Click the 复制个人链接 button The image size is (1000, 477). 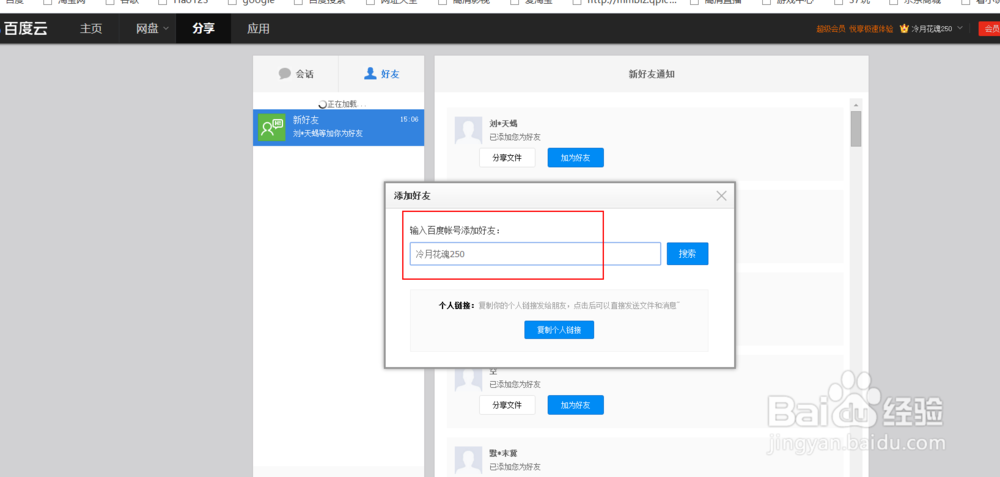[559, 330]
